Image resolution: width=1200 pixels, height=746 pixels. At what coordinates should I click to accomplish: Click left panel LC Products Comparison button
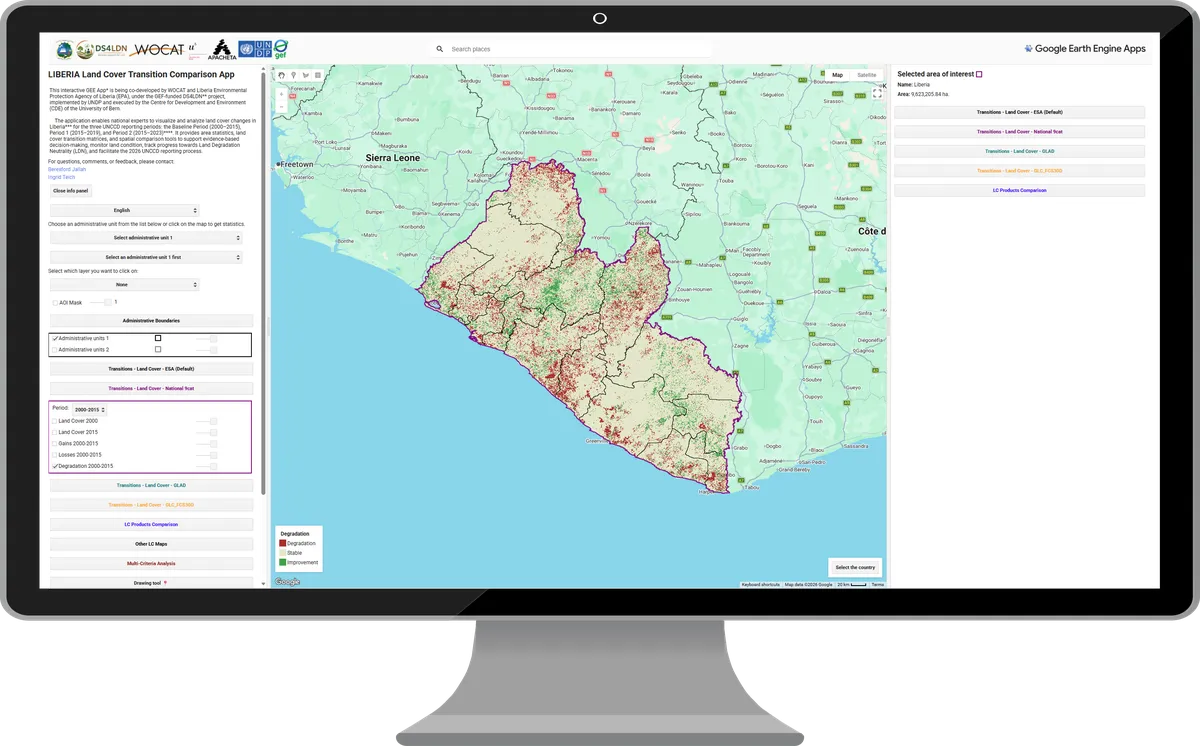(x=151, y=524)
